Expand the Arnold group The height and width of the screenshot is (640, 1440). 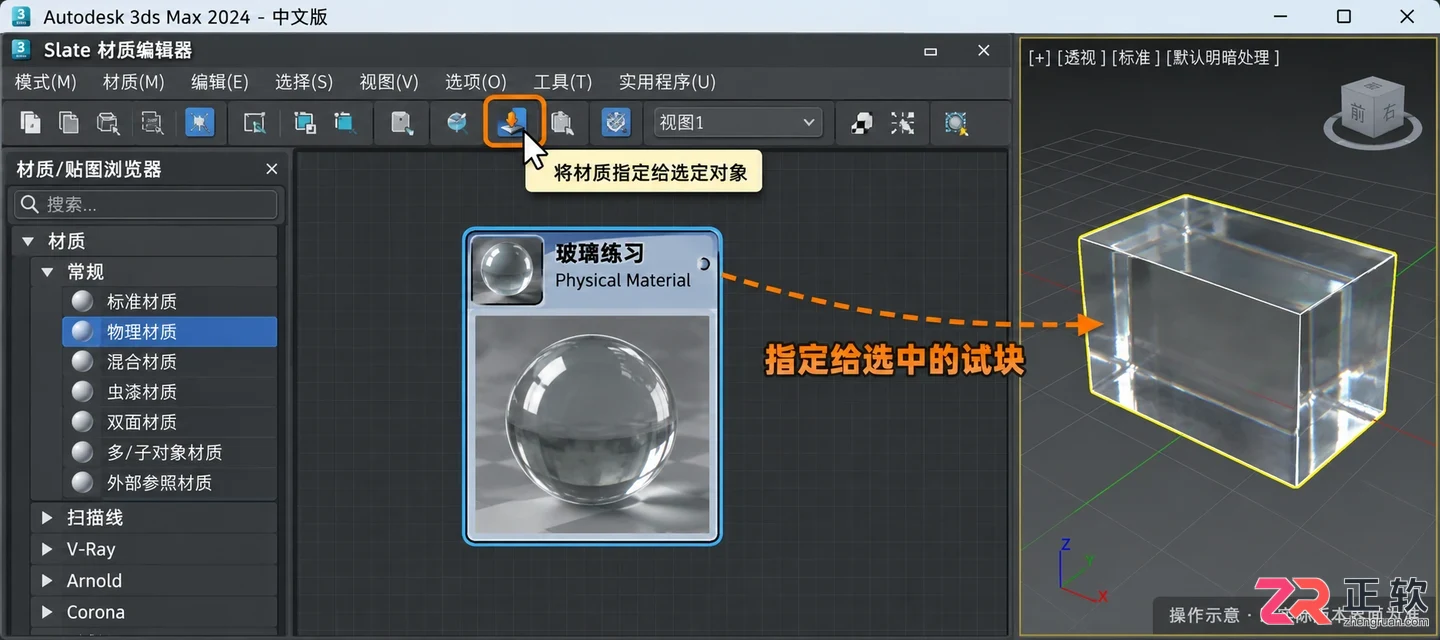coord(46,581)
